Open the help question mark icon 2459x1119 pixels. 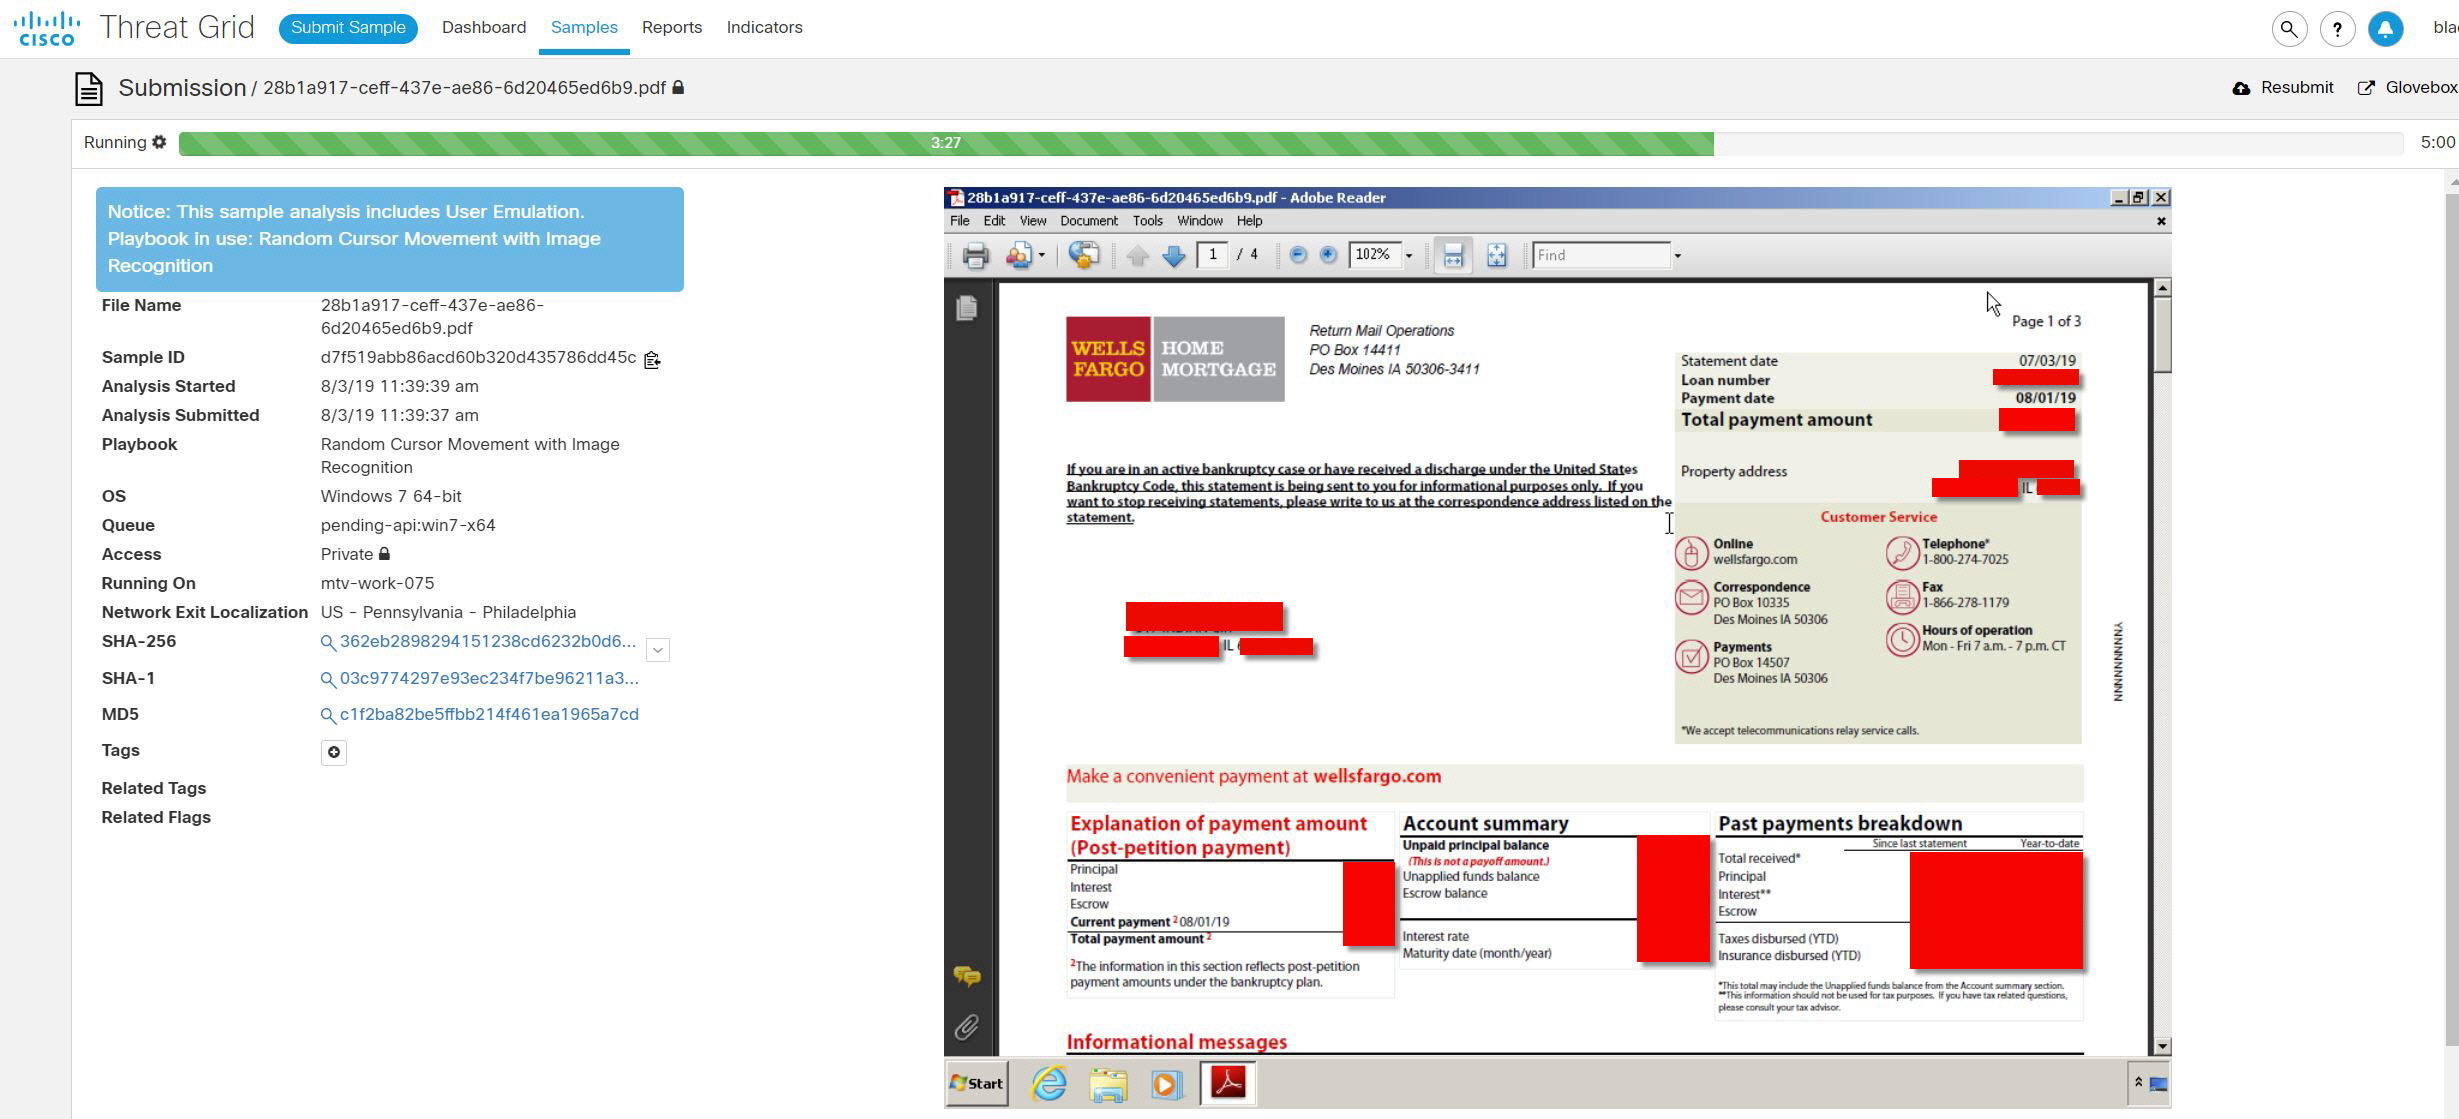pos(2337,29)
